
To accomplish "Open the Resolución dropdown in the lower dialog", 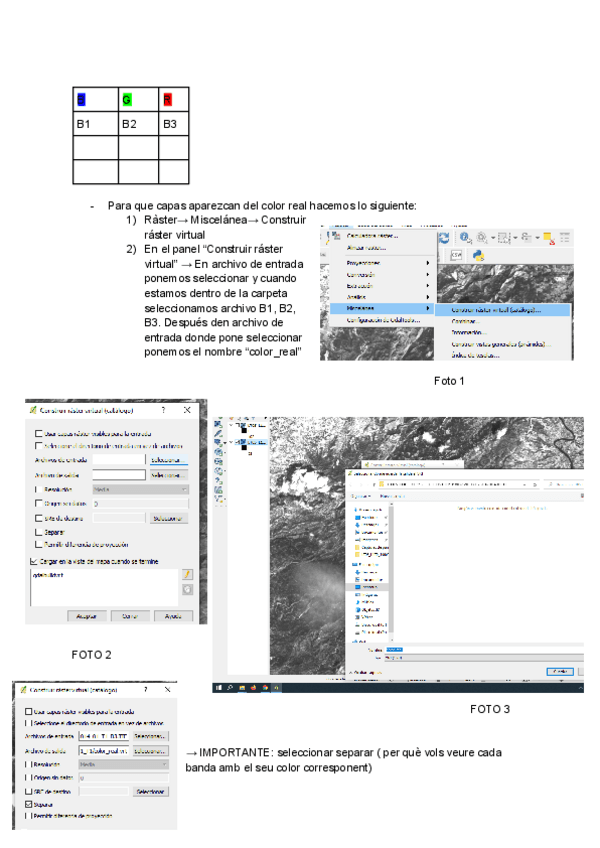I will (124, 764).
